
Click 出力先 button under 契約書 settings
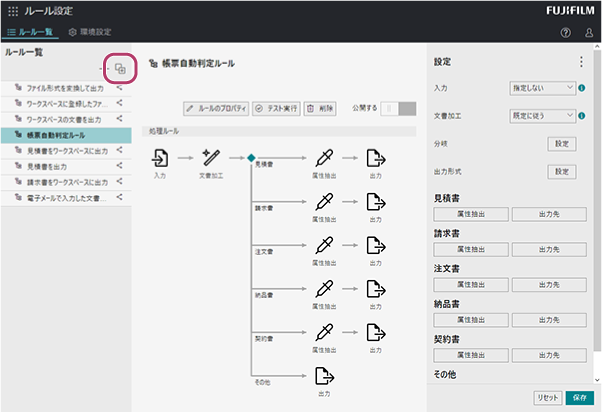click(x=549, y=355)
